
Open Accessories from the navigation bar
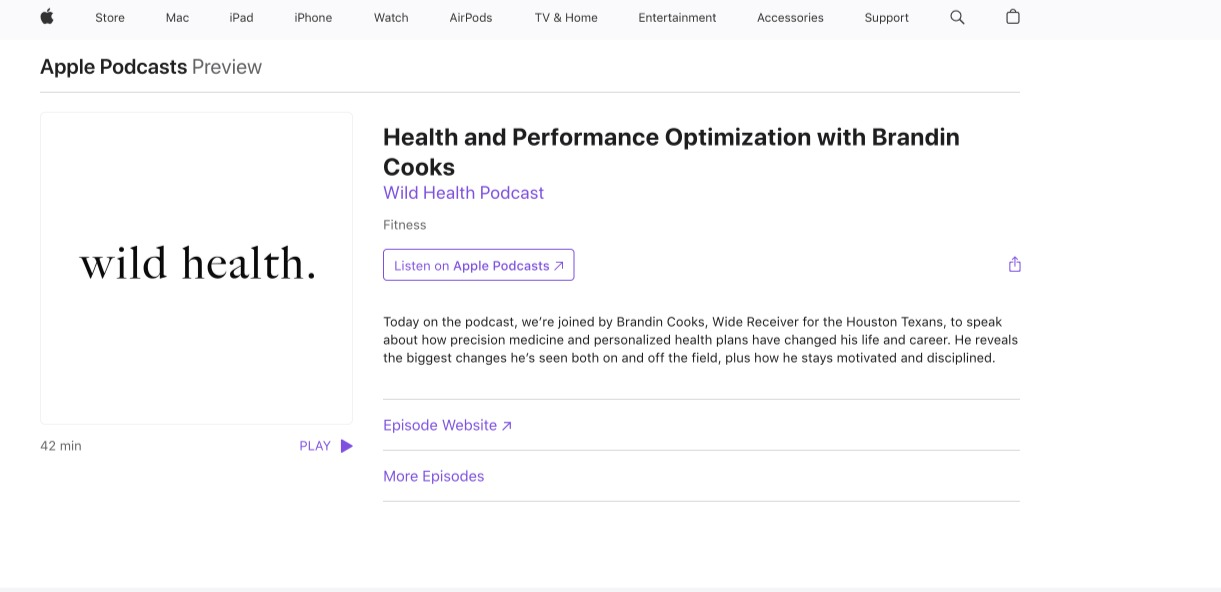(790, 18)
